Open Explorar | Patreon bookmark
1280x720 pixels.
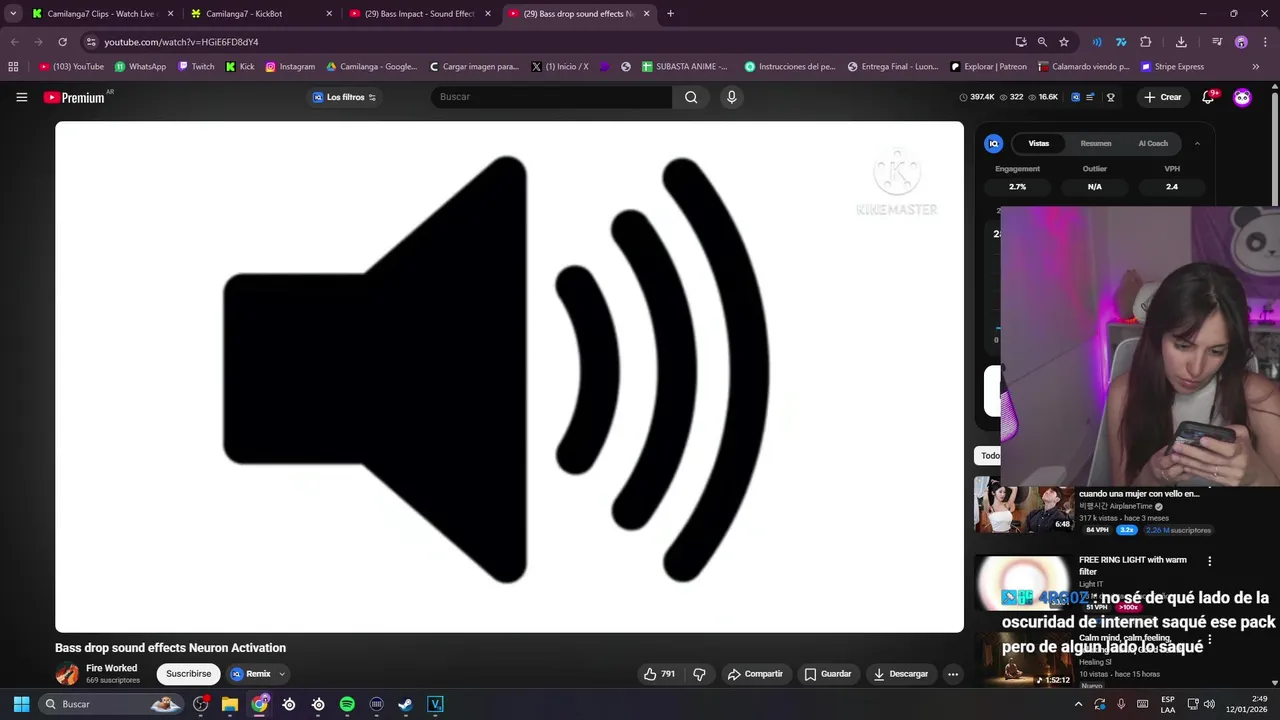point(986,67)
